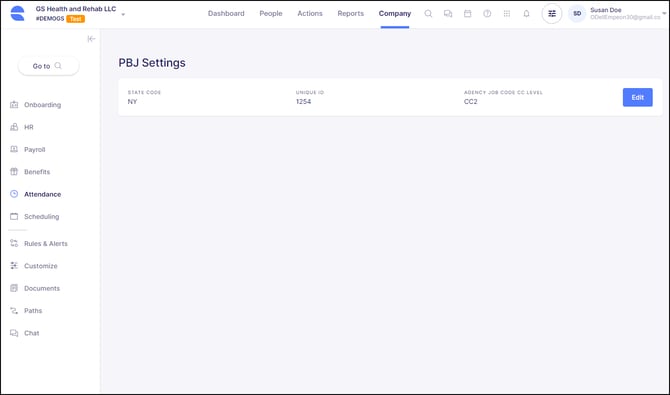Open Documents in the sidebar

42,288
